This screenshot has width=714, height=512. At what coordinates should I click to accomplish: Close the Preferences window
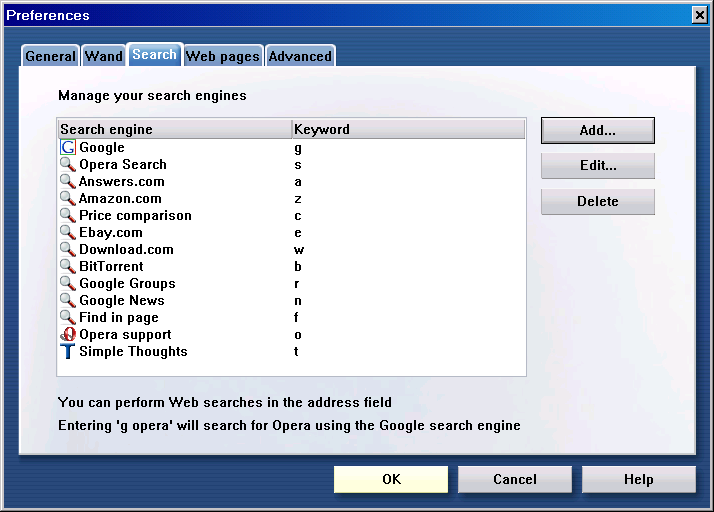click(x=699, y=15)
